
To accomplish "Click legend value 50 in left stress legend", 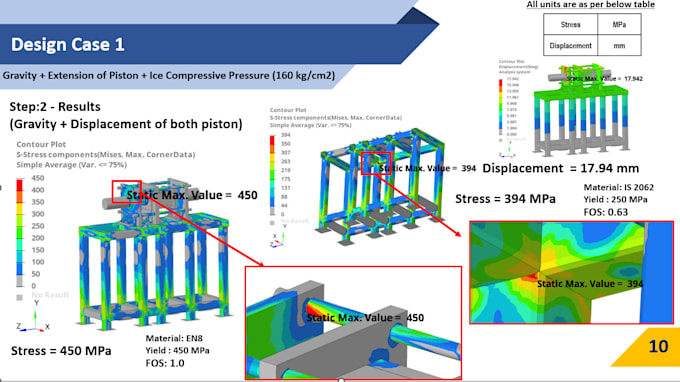I will pyautogui.click(x=36, y=274).
